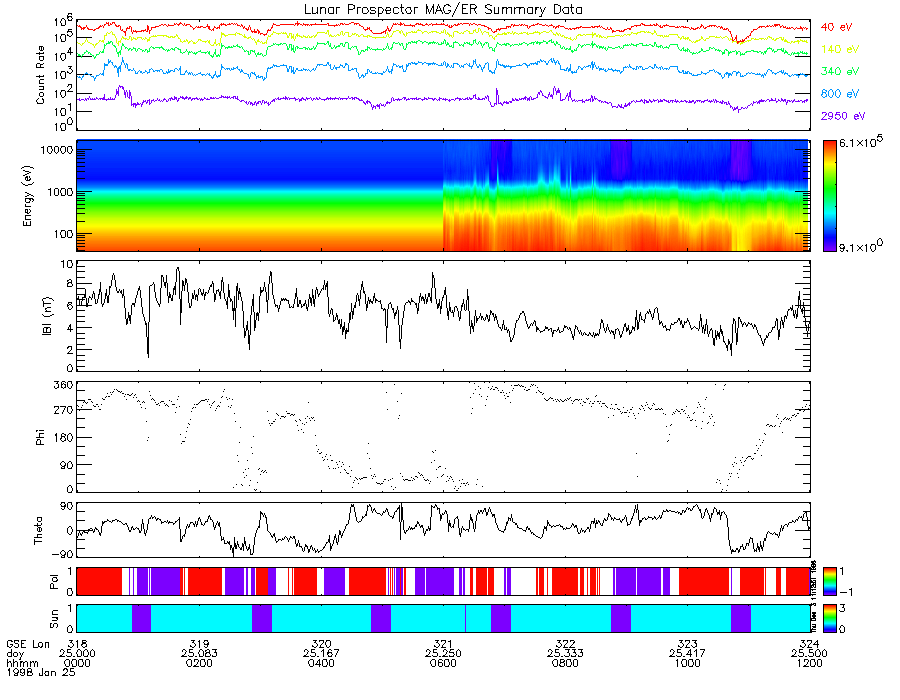
Task: Click the 2950 eV legend label
Action: point(843,116)
